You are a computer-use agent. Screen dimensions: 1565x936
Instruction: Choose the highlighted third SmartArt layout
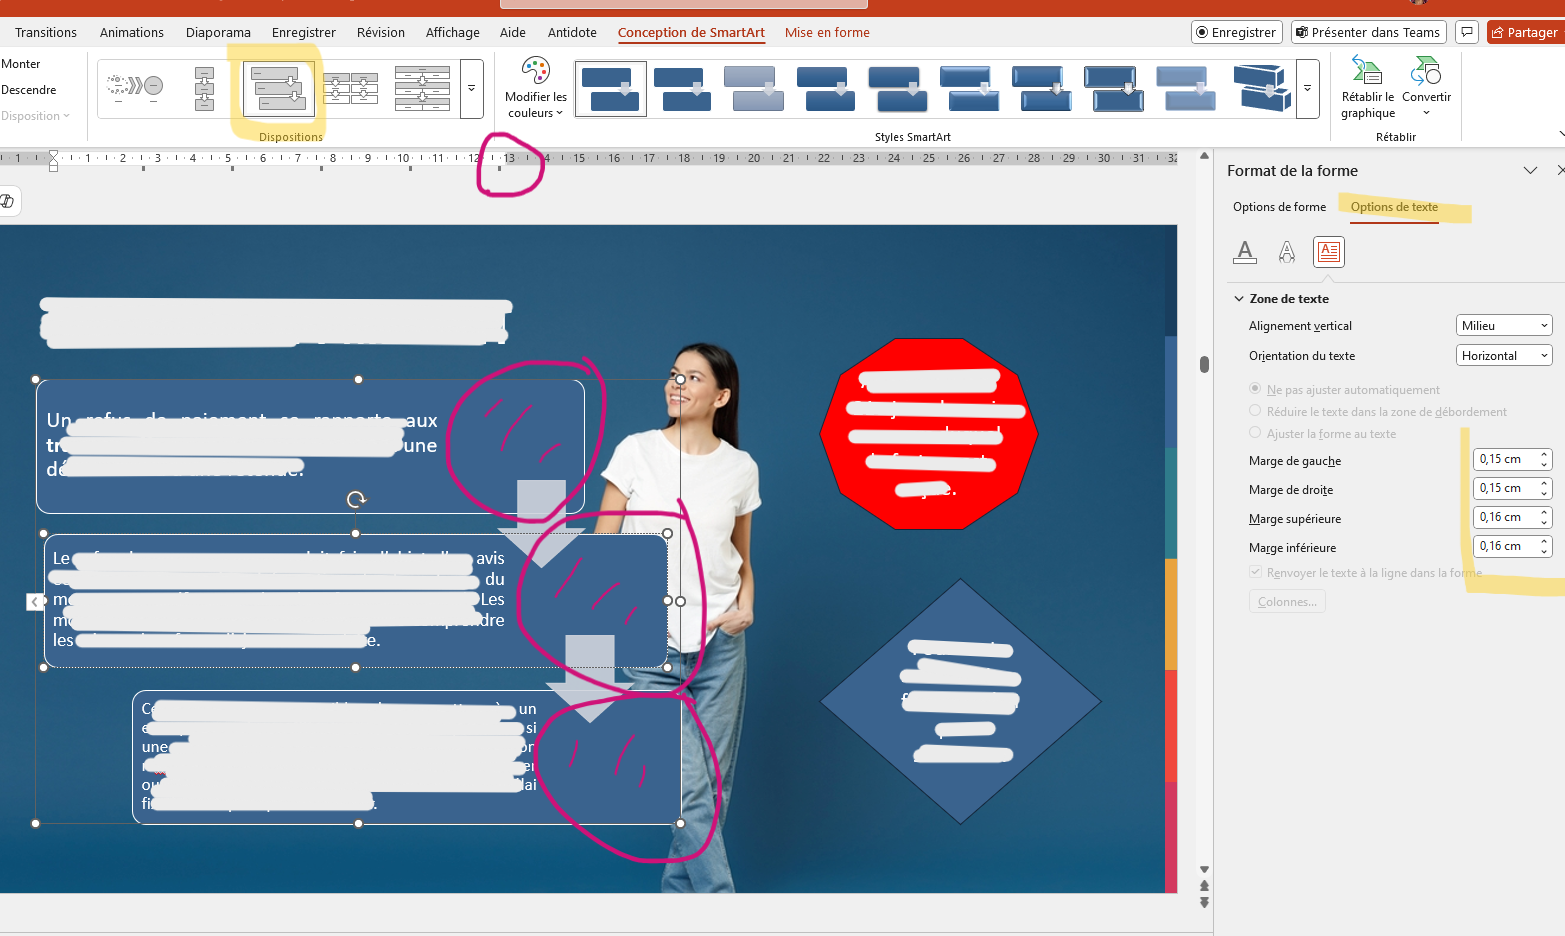(x=279, y=89)
